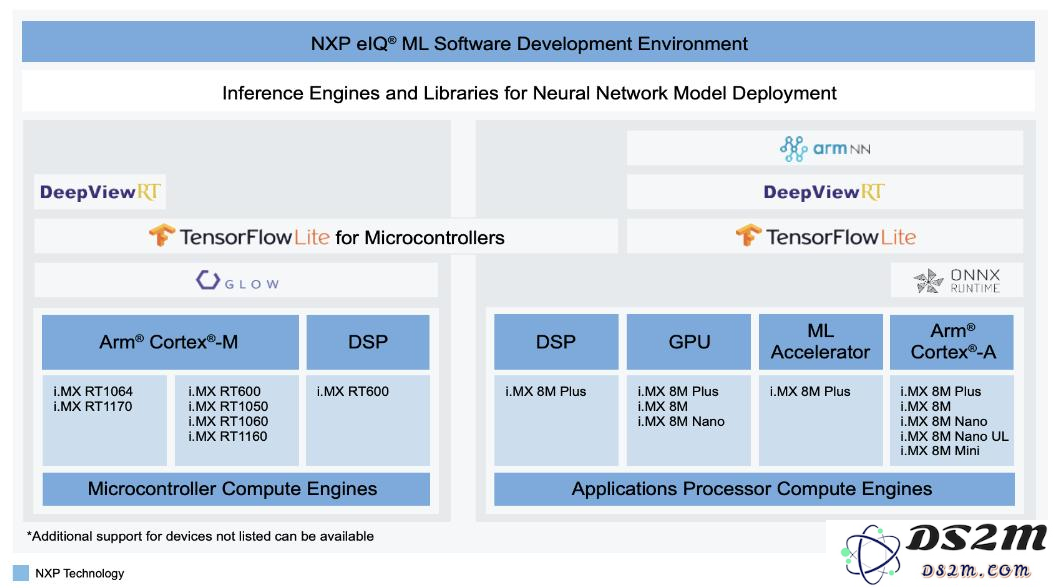Select the Arm Cortex-M block
Image resolution: width=1064 pixels, height=588 pixels.
coord(170,342)
